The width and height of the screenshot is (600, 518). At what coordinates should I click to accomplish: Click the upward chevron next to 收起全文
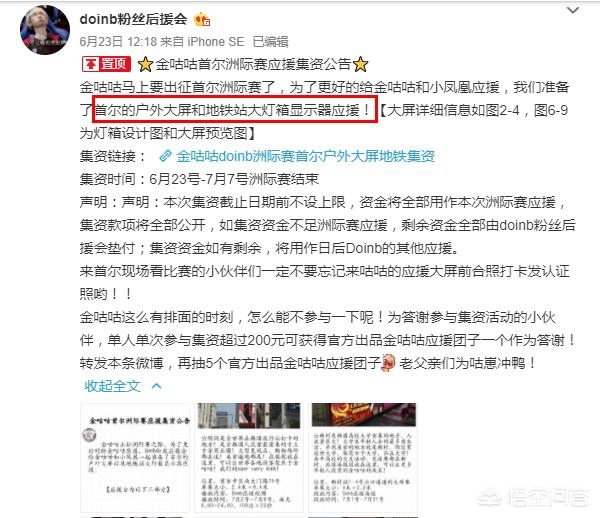157,386
